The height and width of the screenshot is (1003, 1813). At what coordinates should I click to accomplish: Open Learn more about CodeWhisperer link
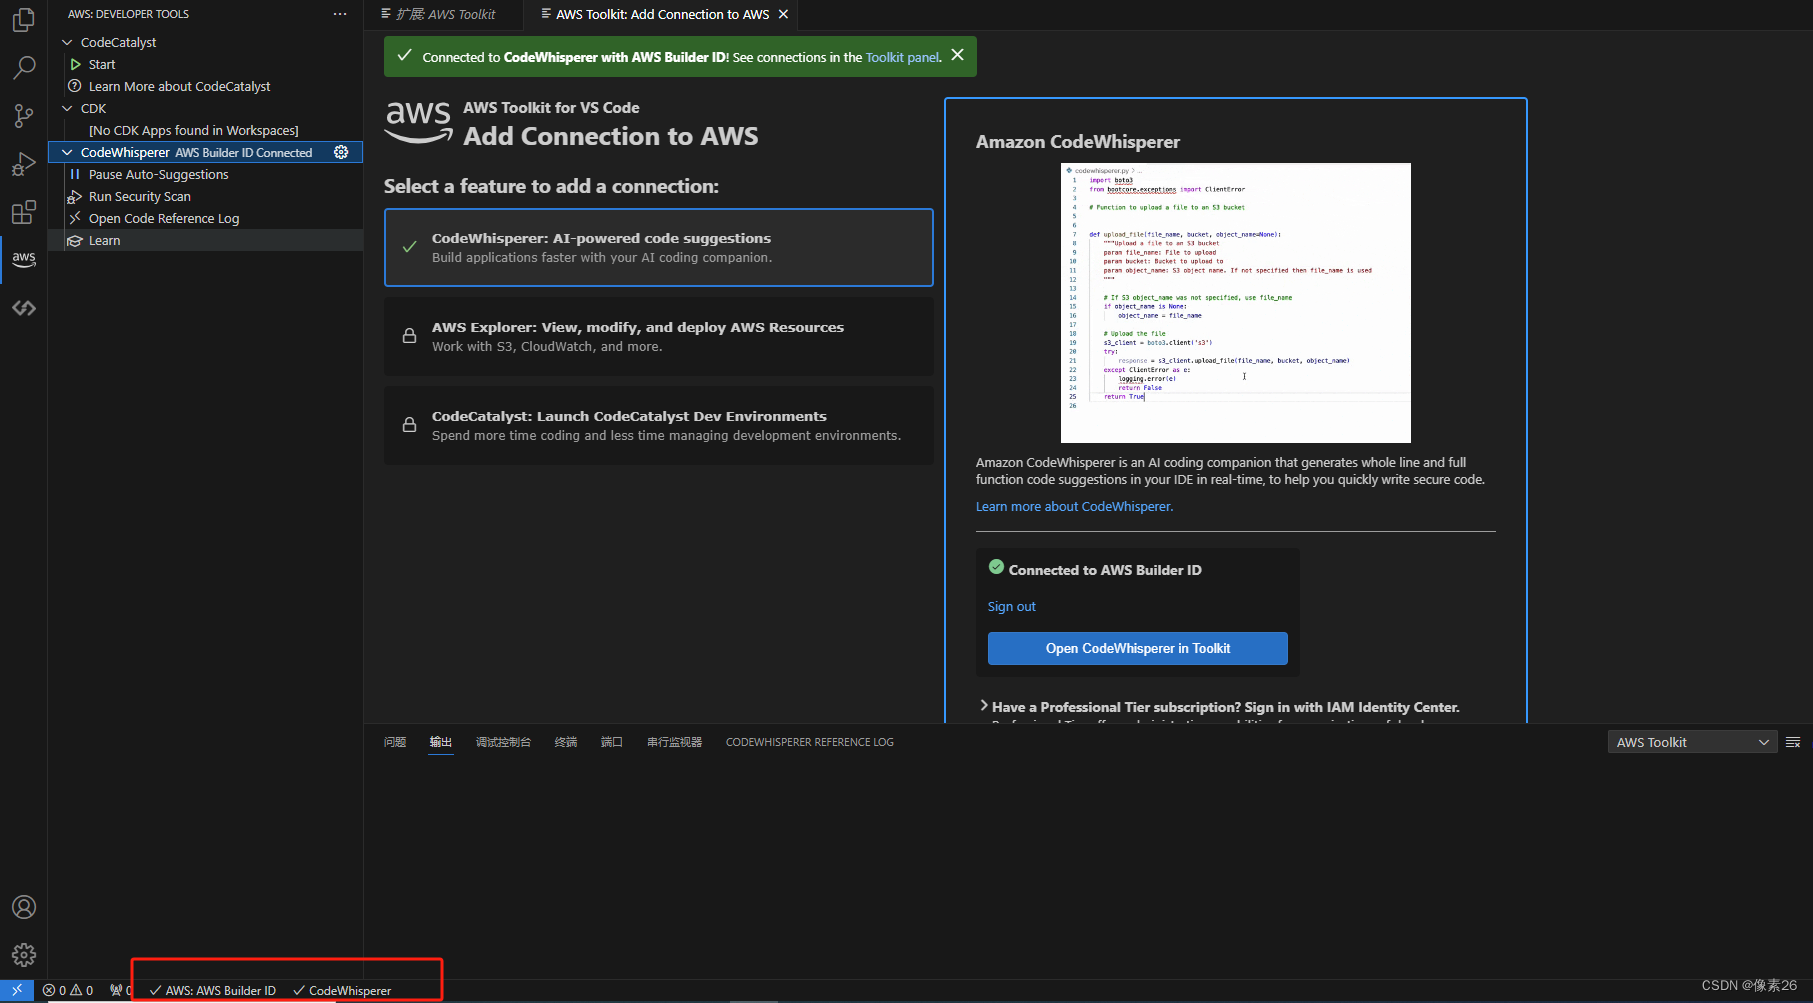point(1074,506)
